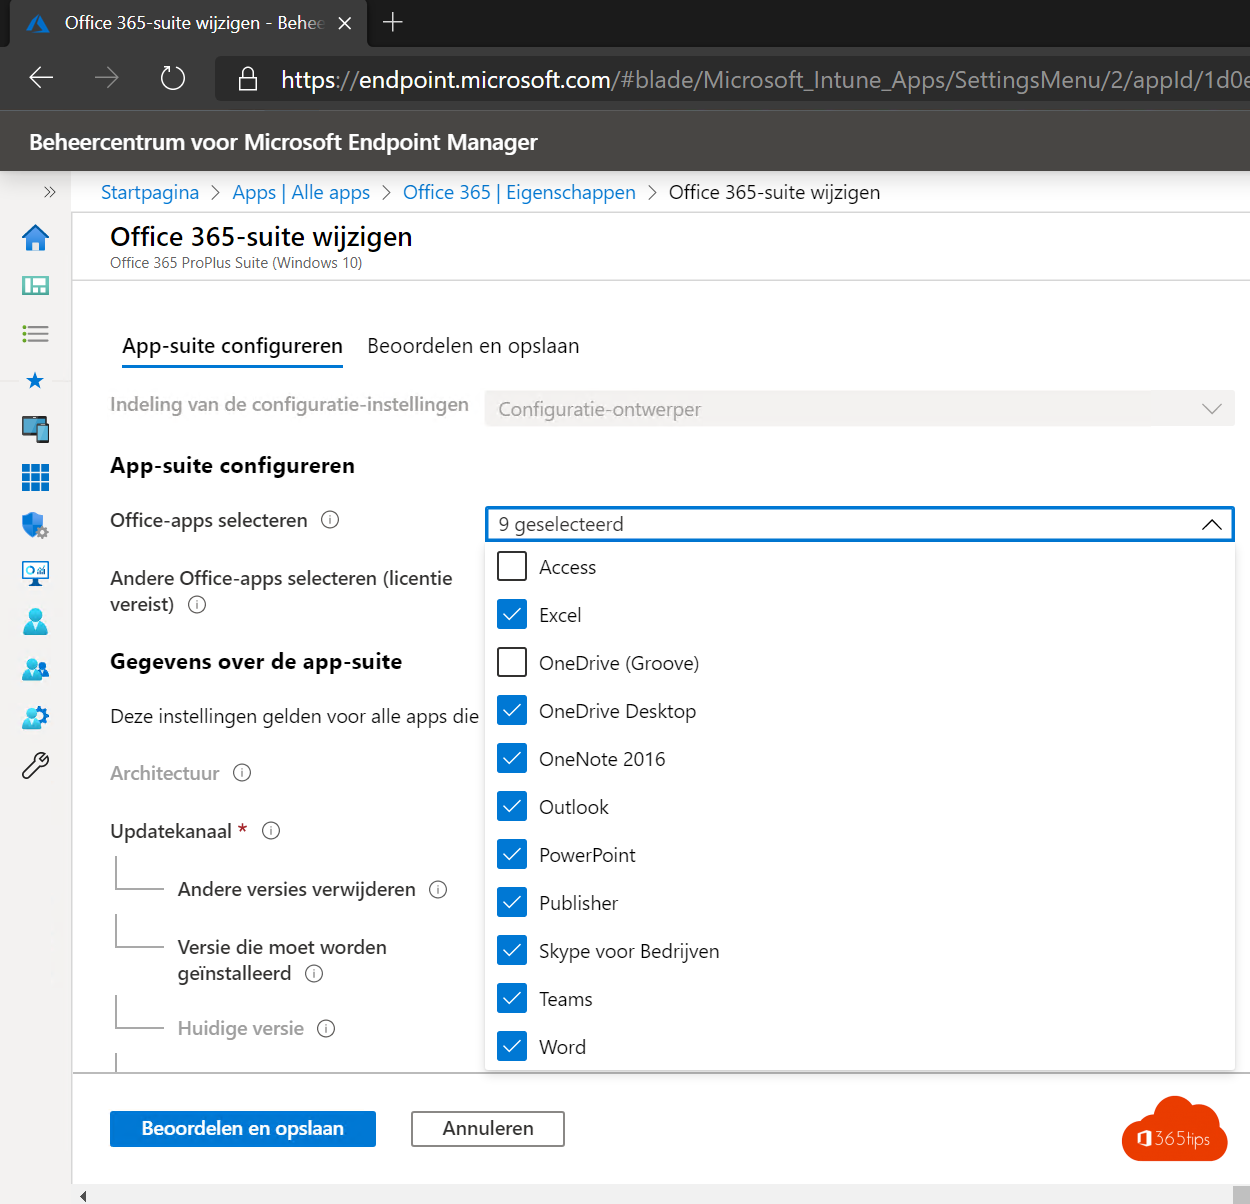Enable the Access checkbox
This screenshot has width=1250, height=1204.
[511, 565]
